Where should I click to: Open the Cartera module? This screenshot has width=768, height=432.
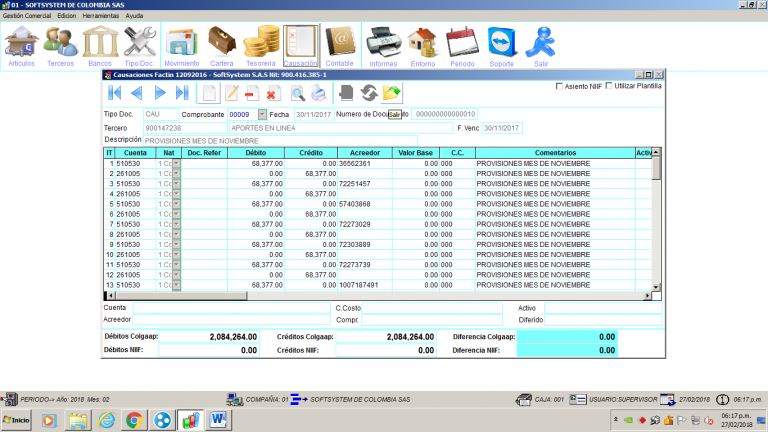221,47
